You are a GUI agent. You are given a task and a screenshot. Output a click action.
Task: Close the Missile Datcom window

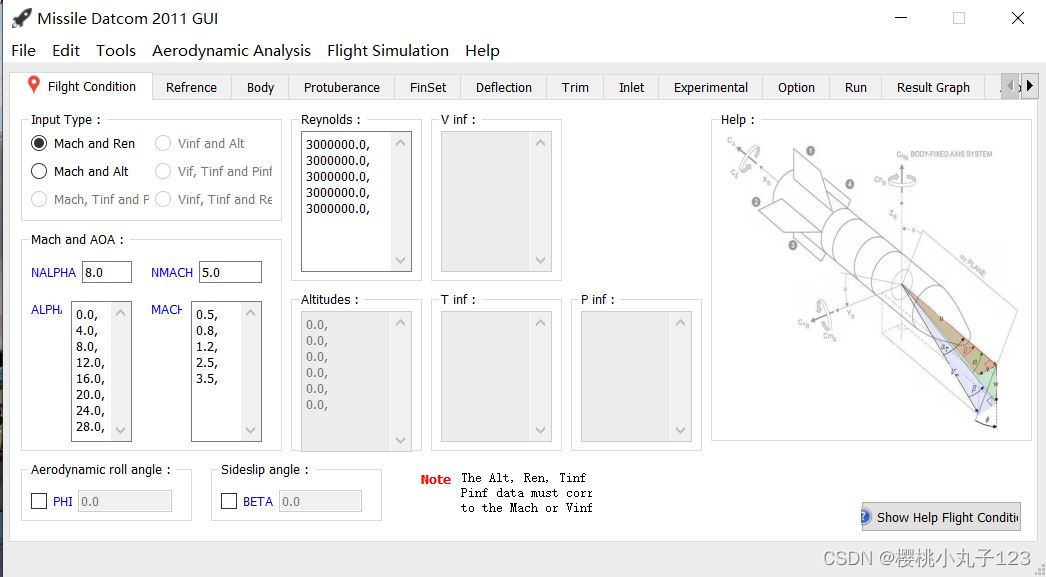(1017, 18)
